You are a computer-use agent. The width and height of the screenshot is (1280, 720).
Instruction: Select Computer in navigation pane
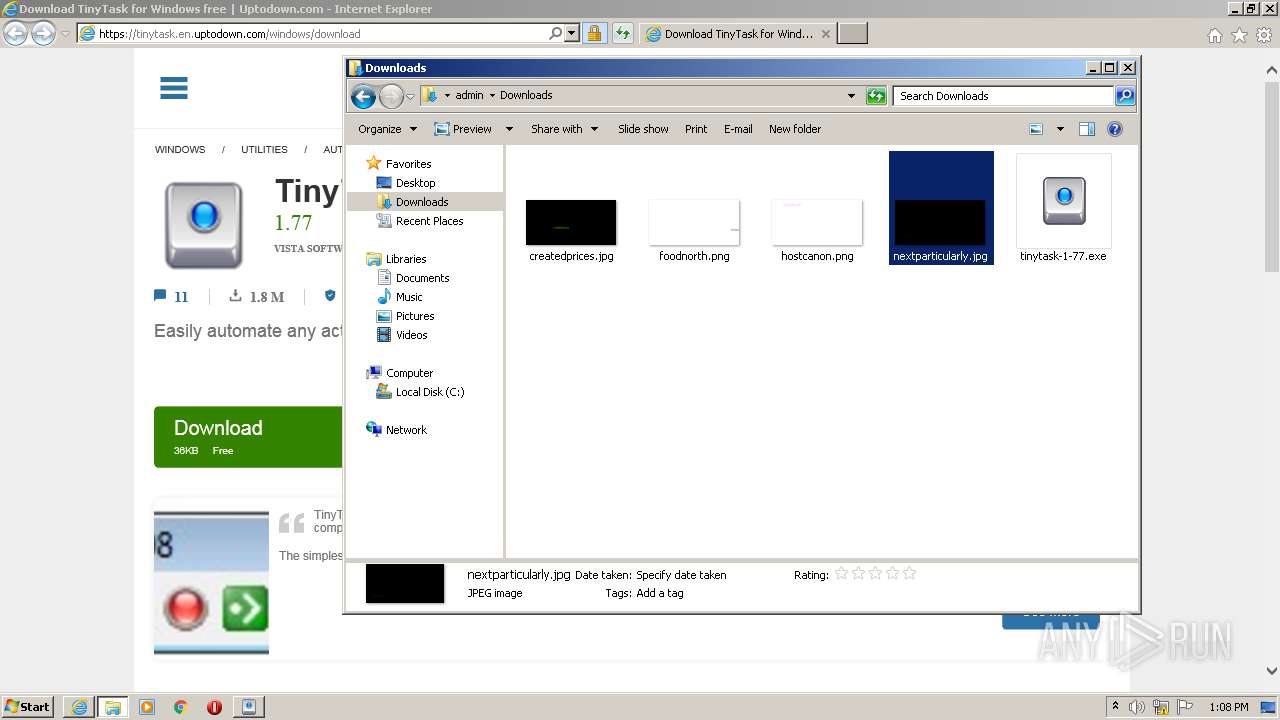409,373
